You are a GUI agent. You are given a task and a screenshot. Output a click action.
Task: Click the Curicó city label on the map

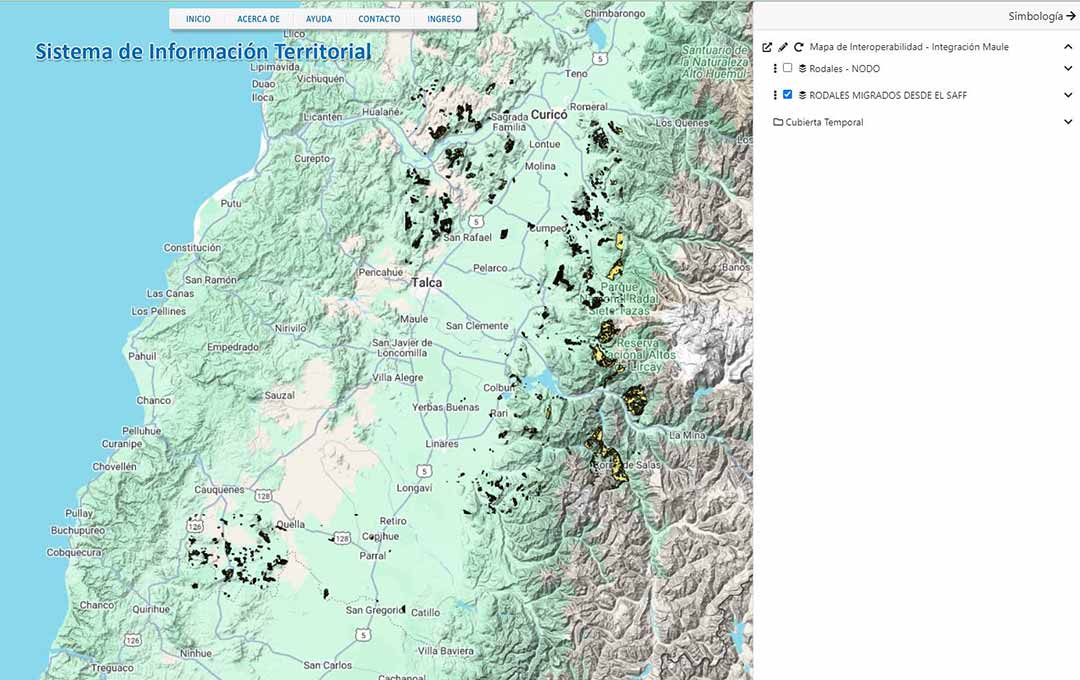pyautogui.click(x=549, y=115)
